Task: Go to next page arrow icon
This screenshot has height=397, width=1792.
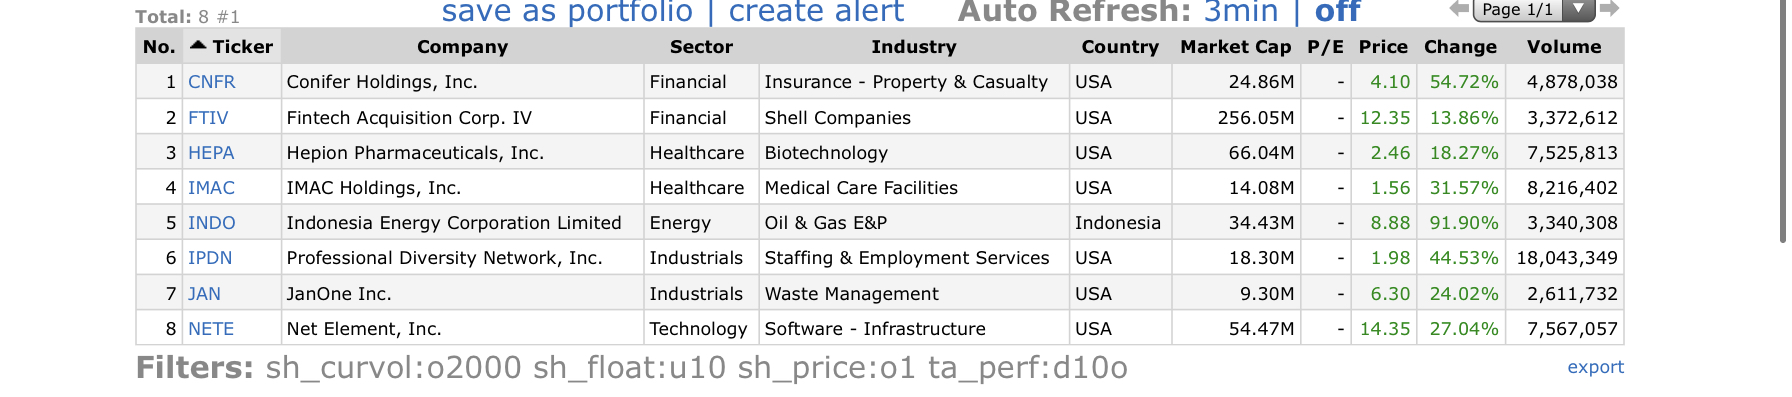Action: point(1609,9)
